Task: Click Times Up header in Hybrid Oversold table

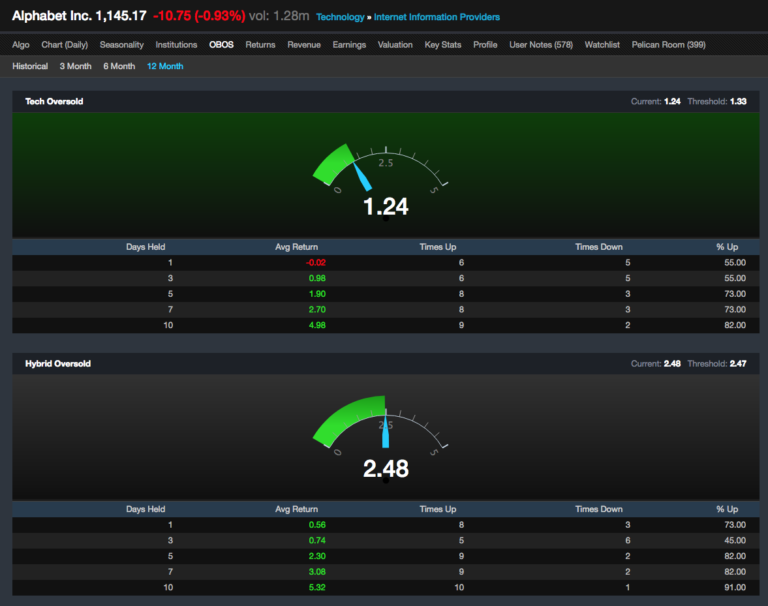Action: pos(437,509)
